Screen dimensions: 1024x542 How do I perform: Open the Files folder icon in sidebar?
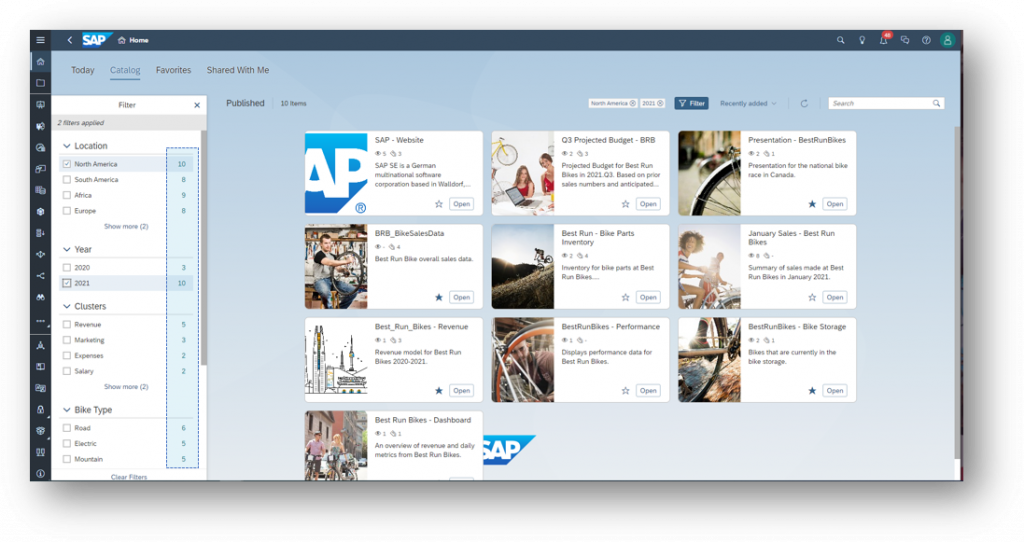point(40,83)
